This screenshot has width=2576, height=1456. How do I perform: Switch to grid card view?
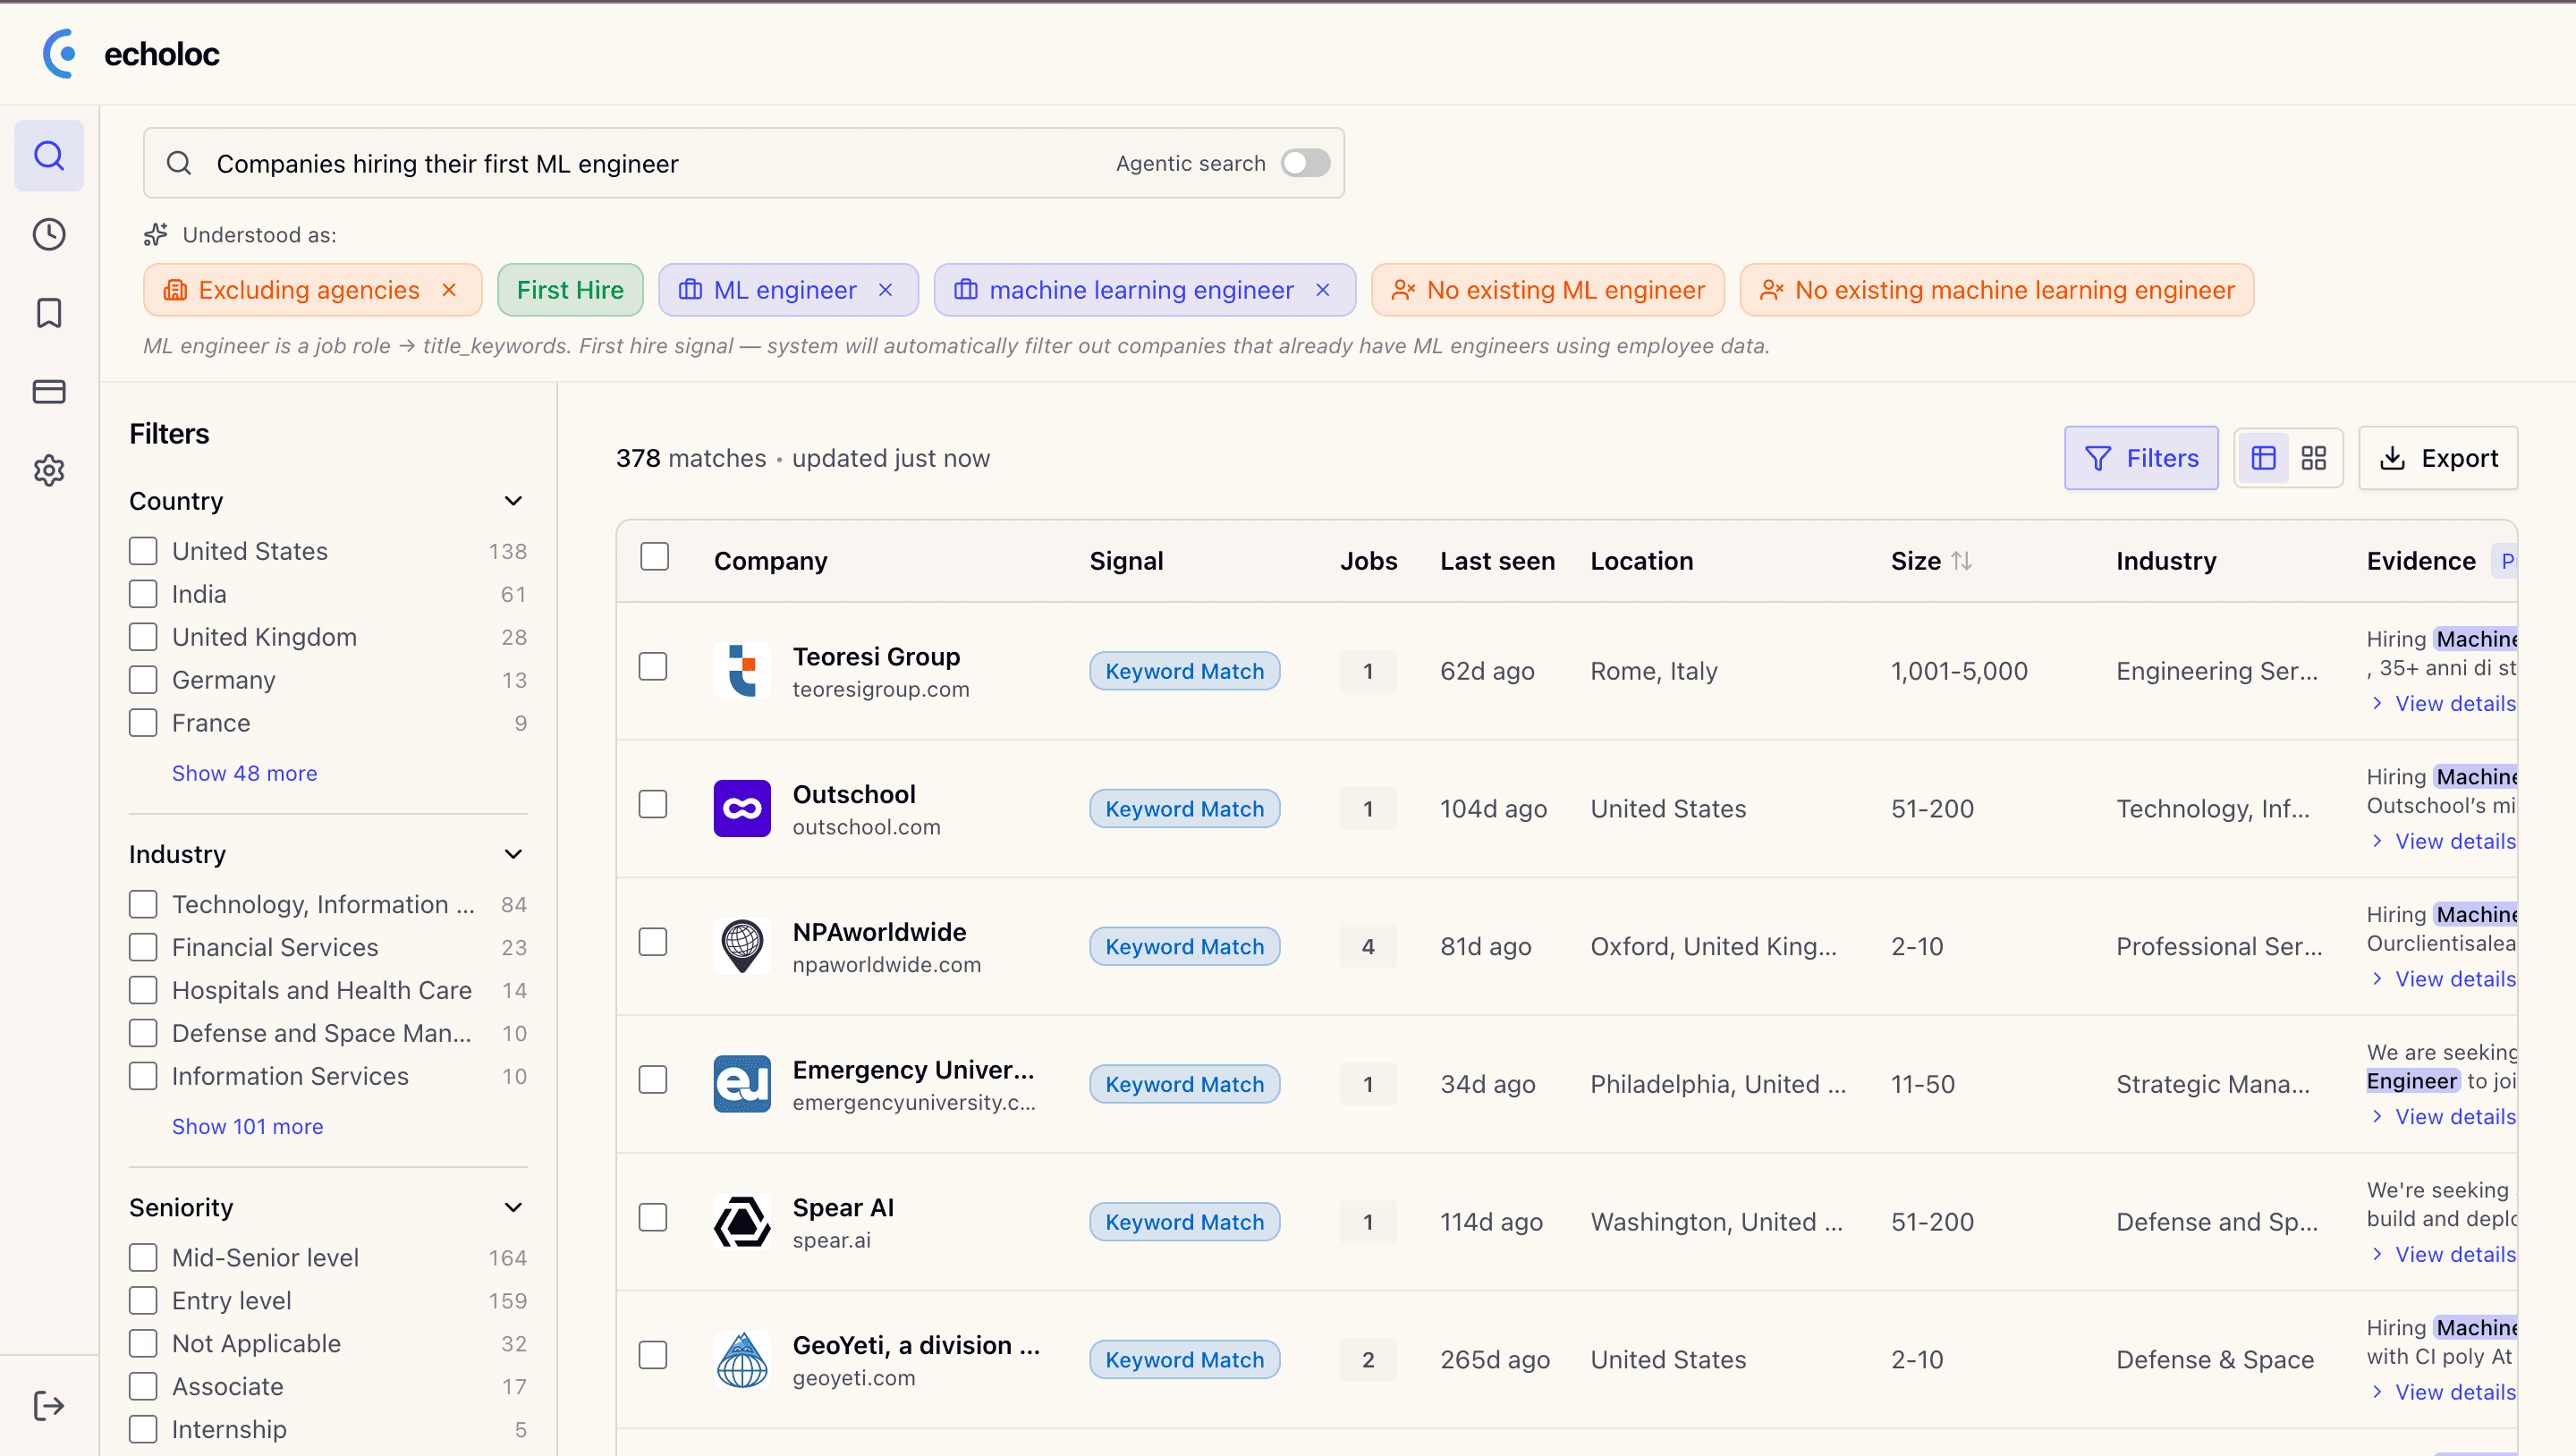2313,458
